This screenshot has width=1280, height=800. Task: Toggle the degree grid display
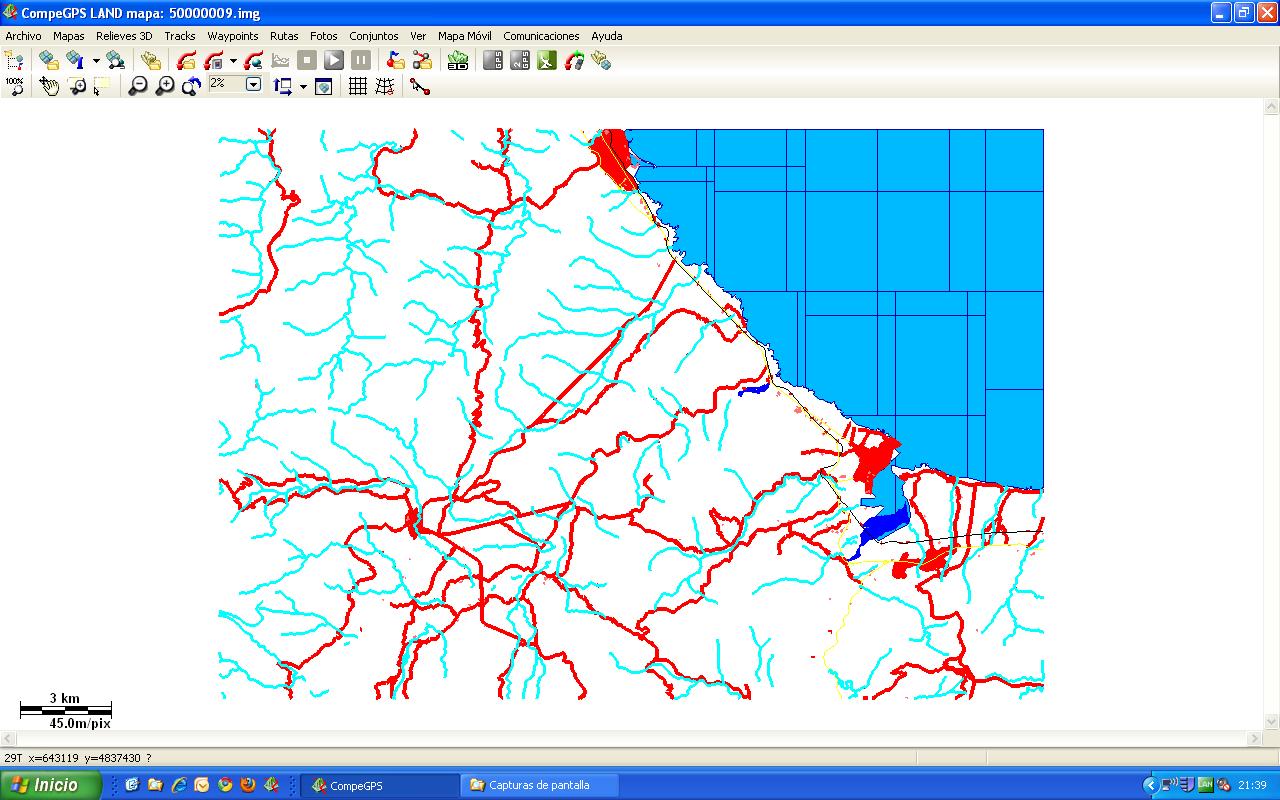(383, 86)
